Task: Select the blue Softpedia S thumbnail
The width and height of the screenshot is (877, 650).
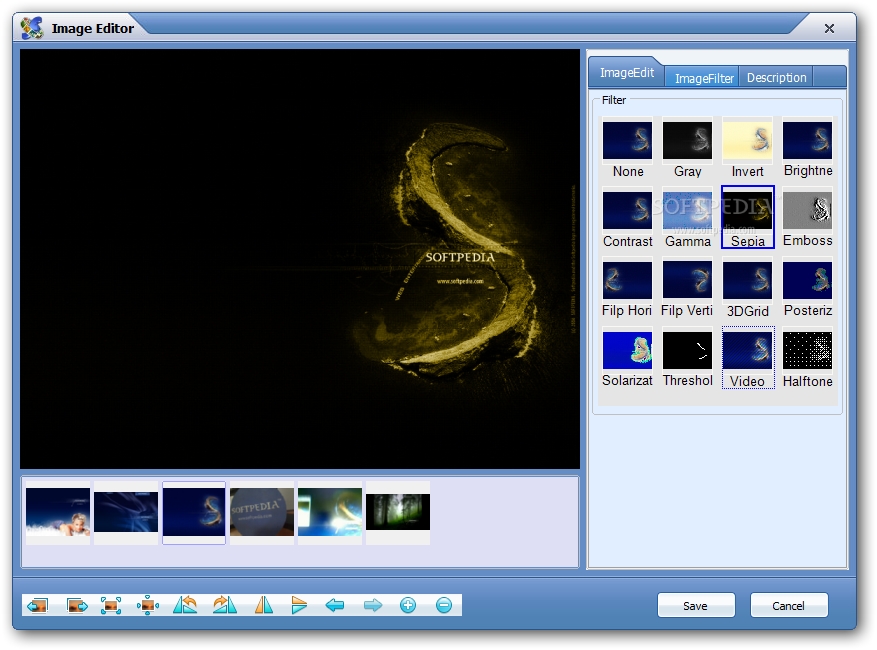Action: coord(194,512)
